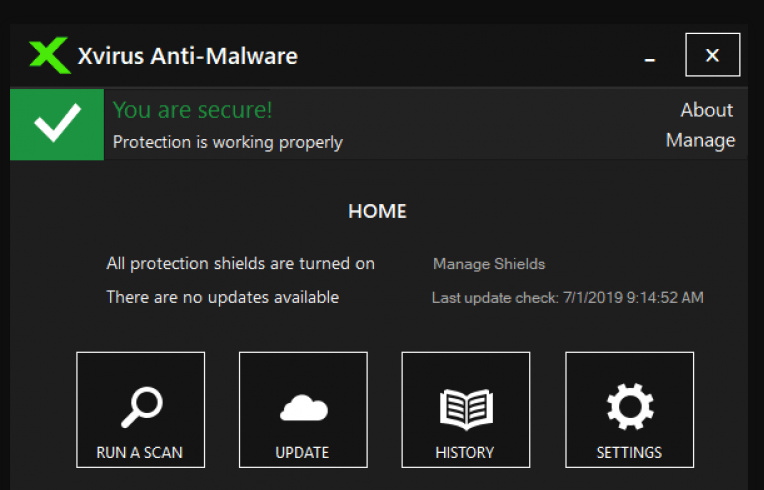Viewport: 764px width, 490px height.
Task: Click "There are no updates available" message
Action: pyautogui.click(x=222, y=297)
